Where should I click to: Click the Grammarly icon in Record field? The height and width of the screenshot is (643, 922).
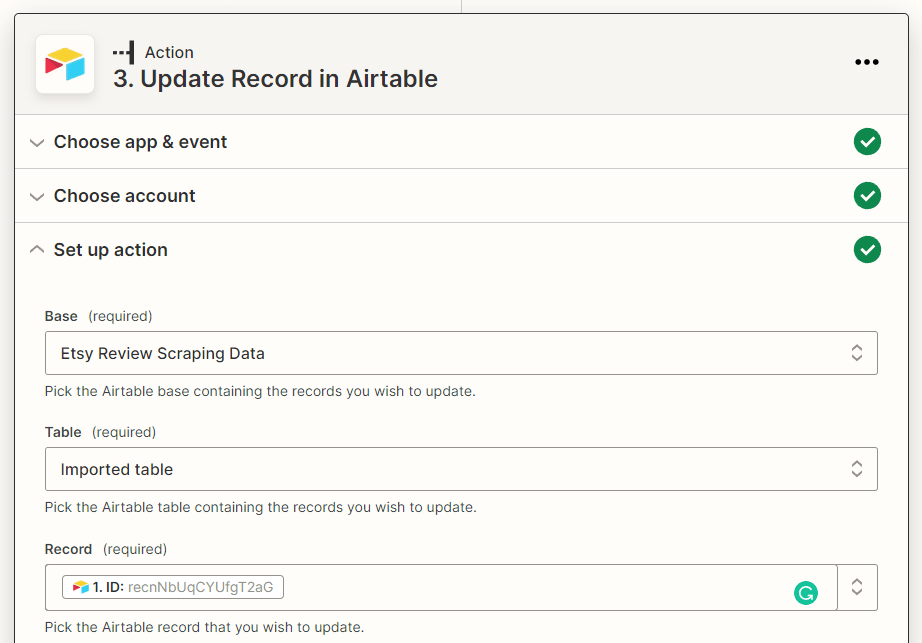coord(806,592)
